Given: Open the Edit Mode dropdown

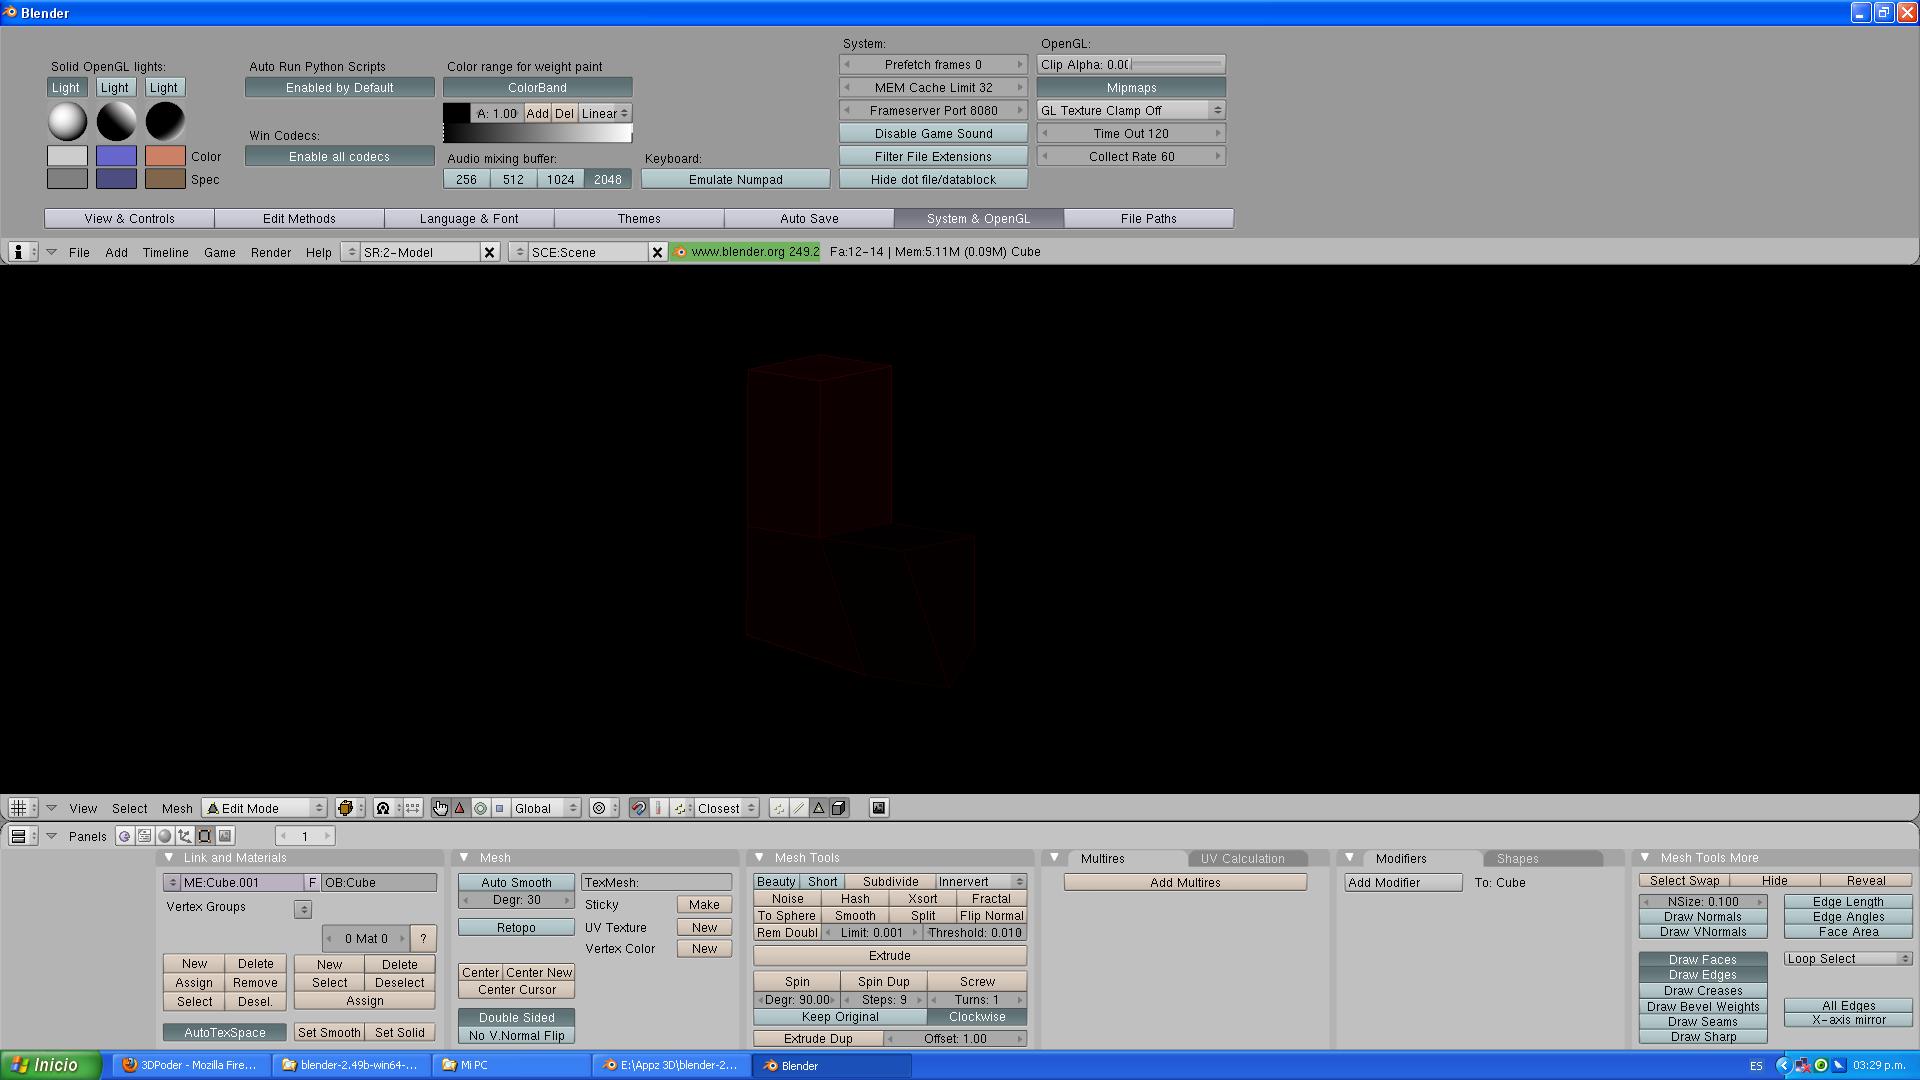Looking at the screenshot, I should pos(266,808).
